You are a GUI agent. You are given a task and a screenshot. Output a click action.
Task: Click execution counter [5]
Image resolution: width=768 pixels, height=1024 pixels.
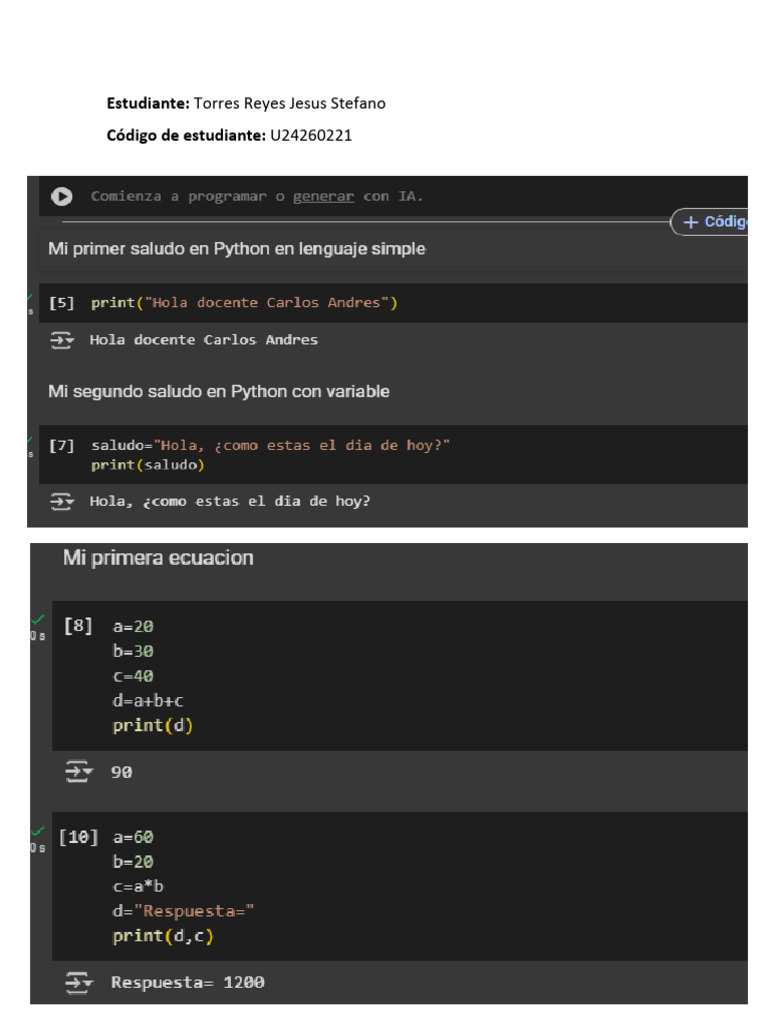click(61, 302)
